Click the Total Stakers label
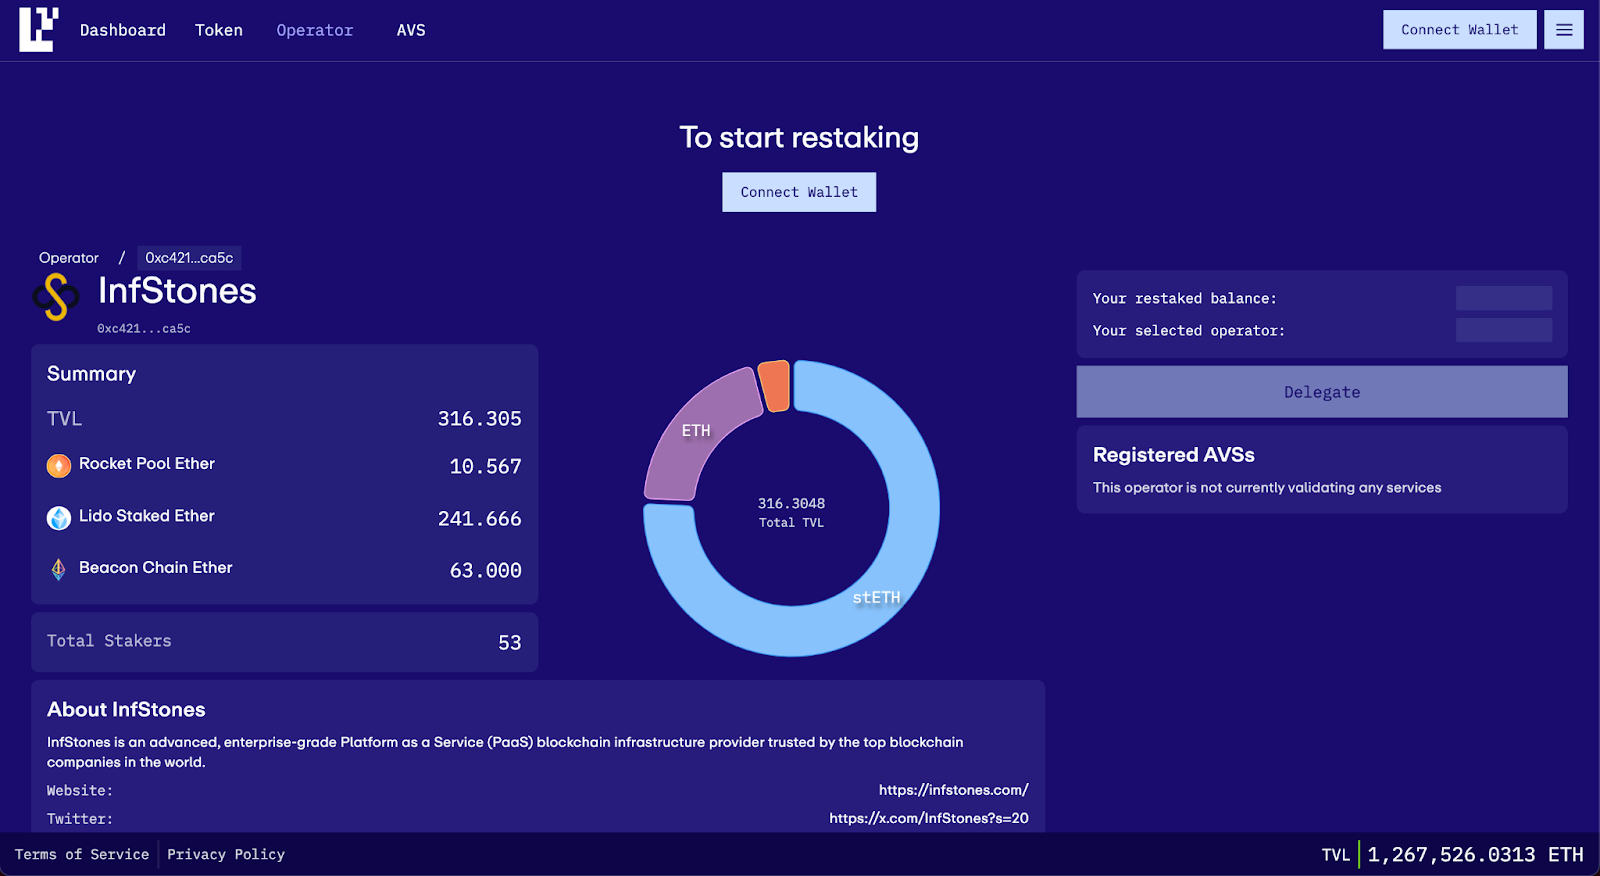Screen dimensions: 1600x876 coord(109,641)
